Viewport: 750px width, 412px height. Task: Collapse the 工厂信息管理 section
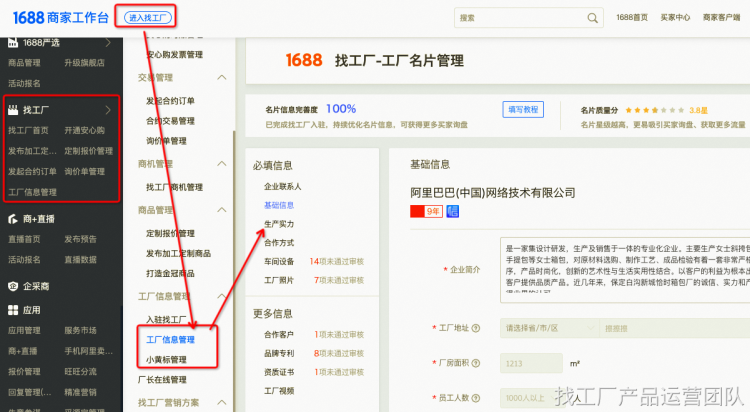[x=221, y=296]
